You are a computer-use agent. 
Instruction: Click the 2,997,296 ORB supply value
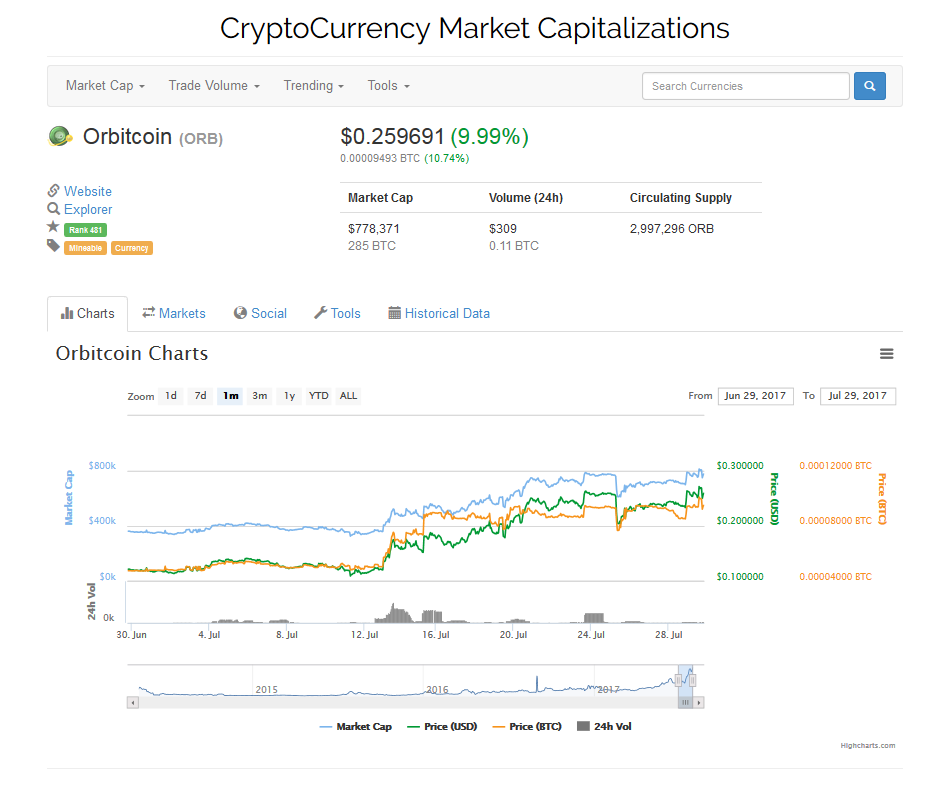(x=672, y=229)
